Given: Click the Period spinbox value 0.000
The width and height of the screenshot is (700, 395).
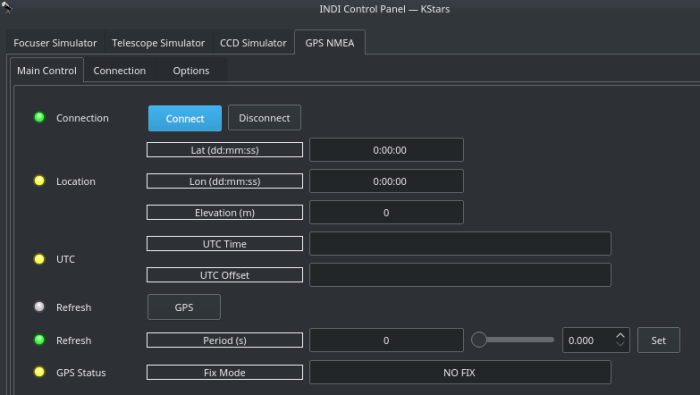Looking at the screenshot, I should [581, 341].
